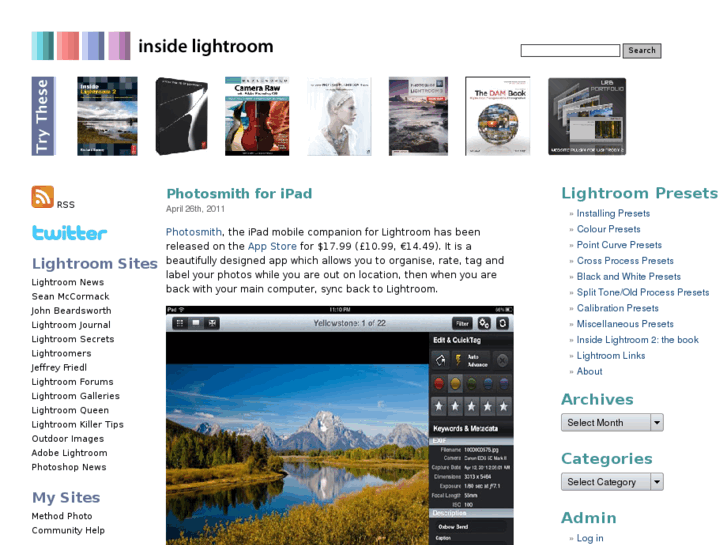Click the Search button

click(642, 51)
